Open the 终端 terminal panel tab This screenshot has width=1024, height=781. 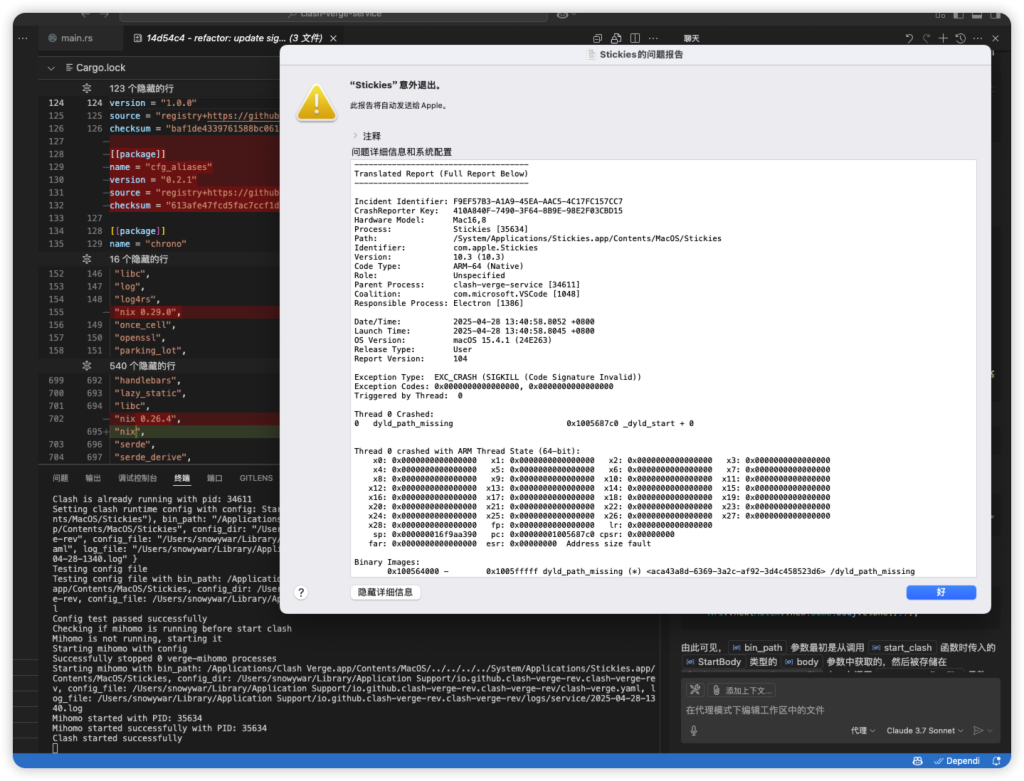pos(181,479)
